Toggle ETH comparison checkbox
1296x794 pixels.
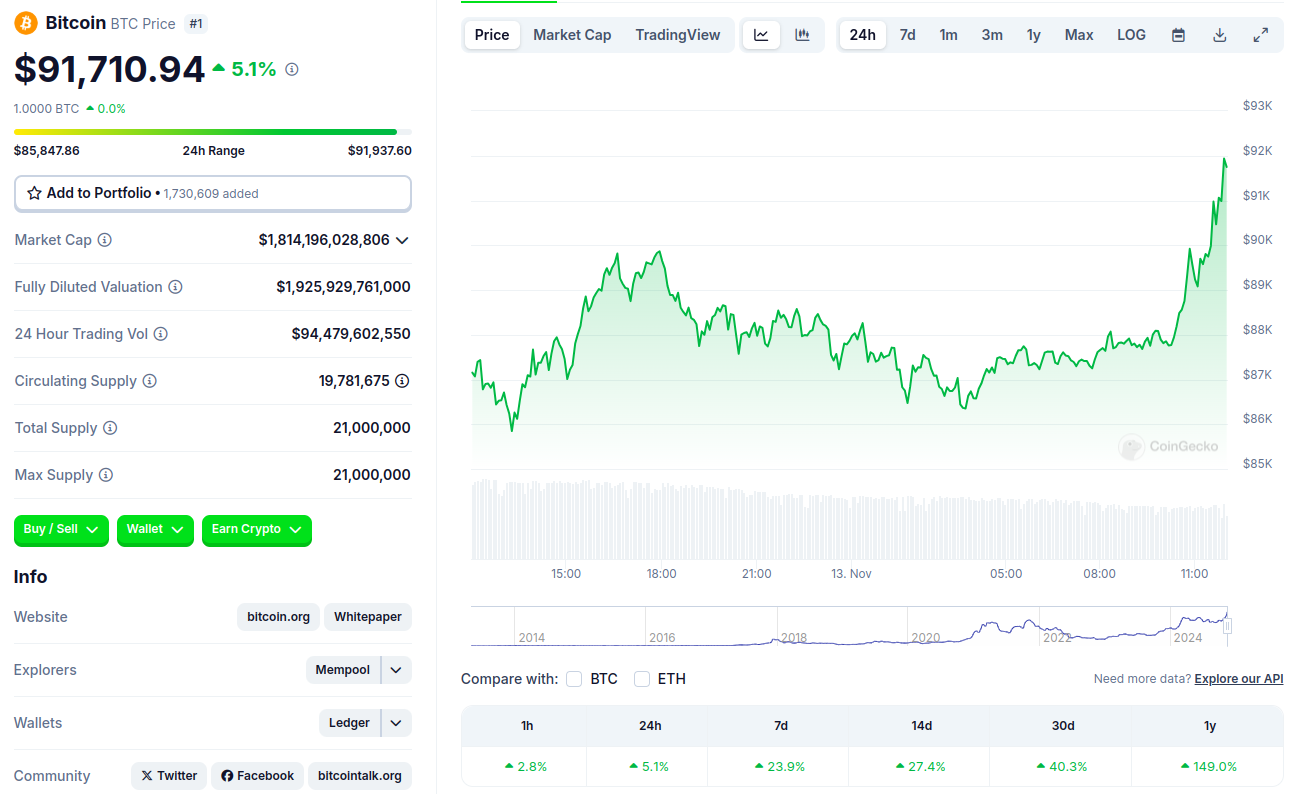[x=642, y=679]
